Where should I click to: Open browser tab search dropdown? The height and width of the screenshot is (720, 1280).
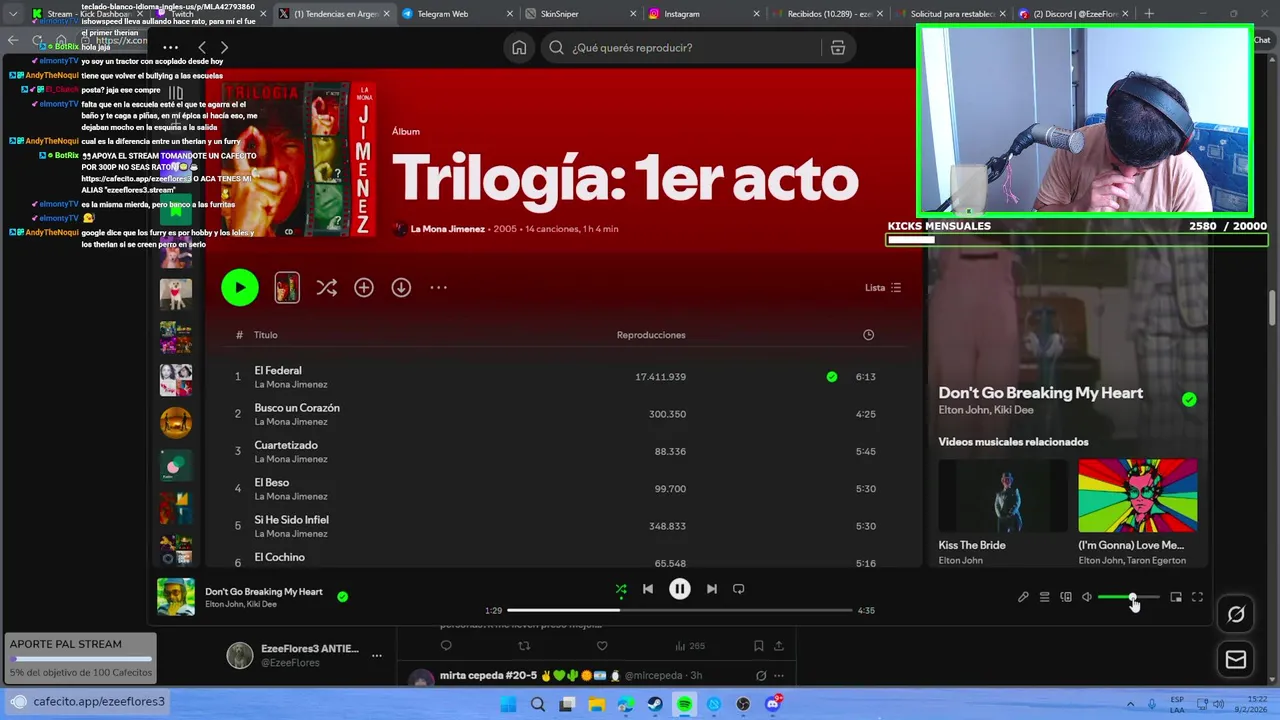pyautogui.click(x=12, y=14)
